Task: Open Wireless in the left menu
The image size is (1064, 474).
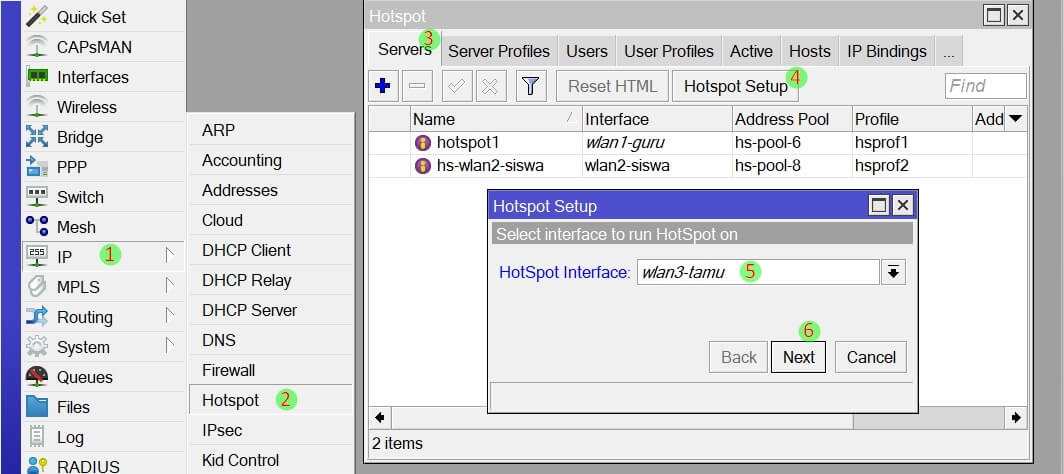Action: pos(86,107)
